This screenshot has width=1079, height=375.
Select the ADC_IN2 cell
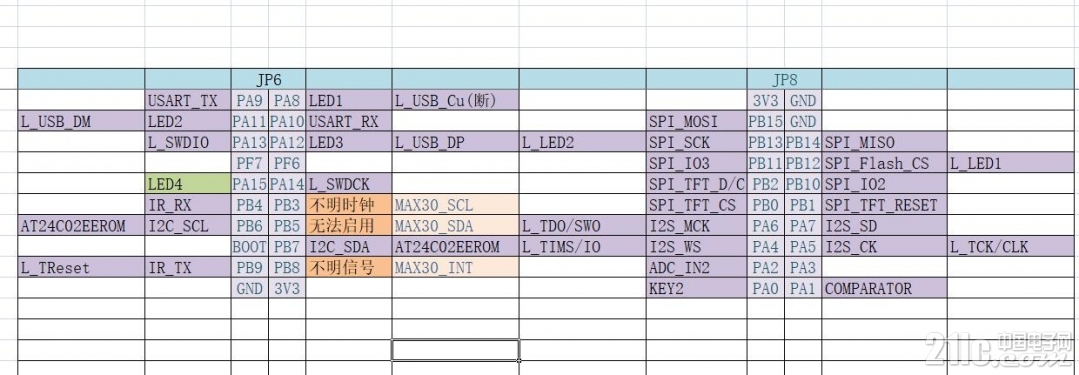[697, 267]
